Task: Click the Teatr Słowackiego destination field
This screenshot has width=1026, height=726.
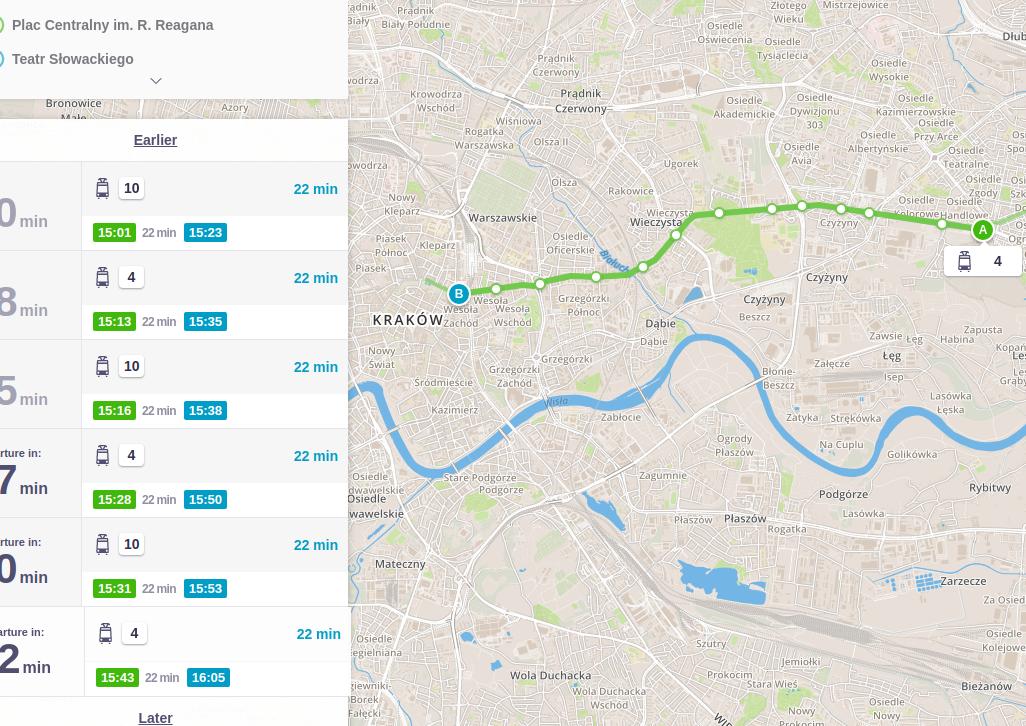Action: (73, 59)
